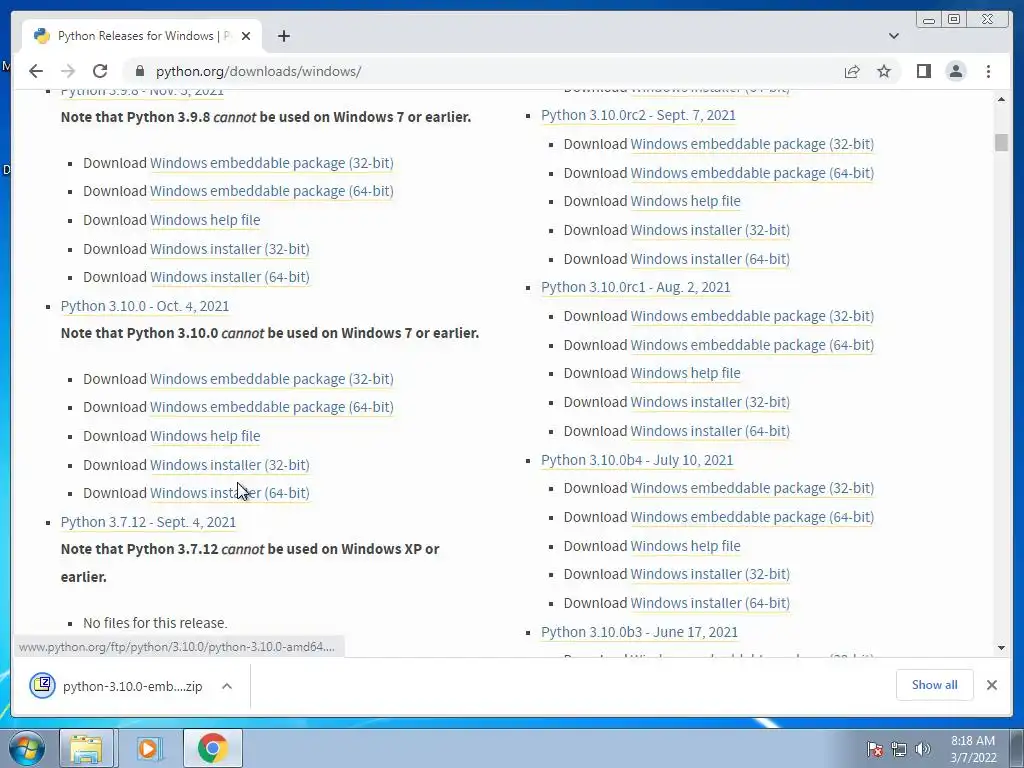Open Python 3.10.0 - Oct. 4, 2021 release

pos(145,306)
